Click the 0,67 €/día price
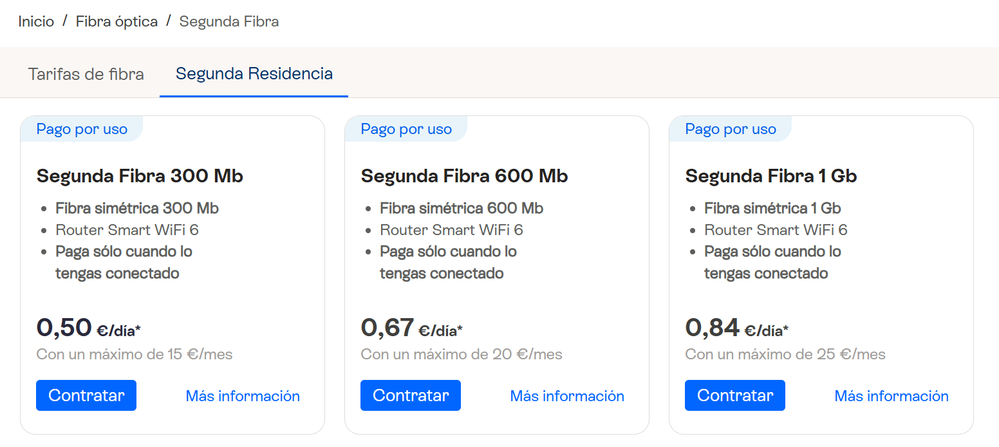The width and height of the screenshot is (999, 447). click(x=411, y=328)
